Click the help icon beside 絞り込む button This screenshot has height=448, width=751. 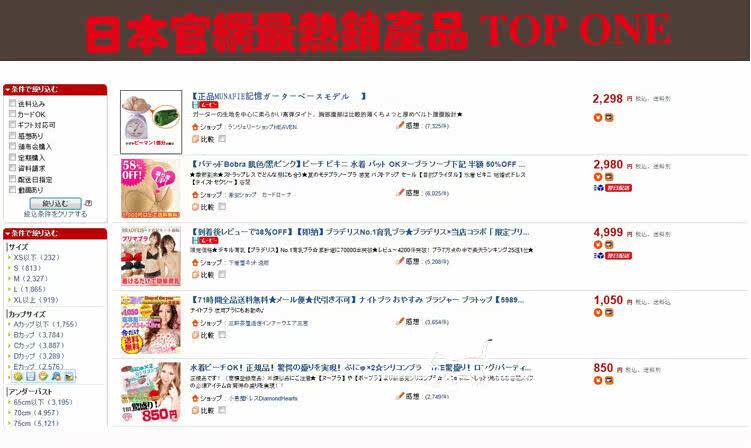(89, 203)
